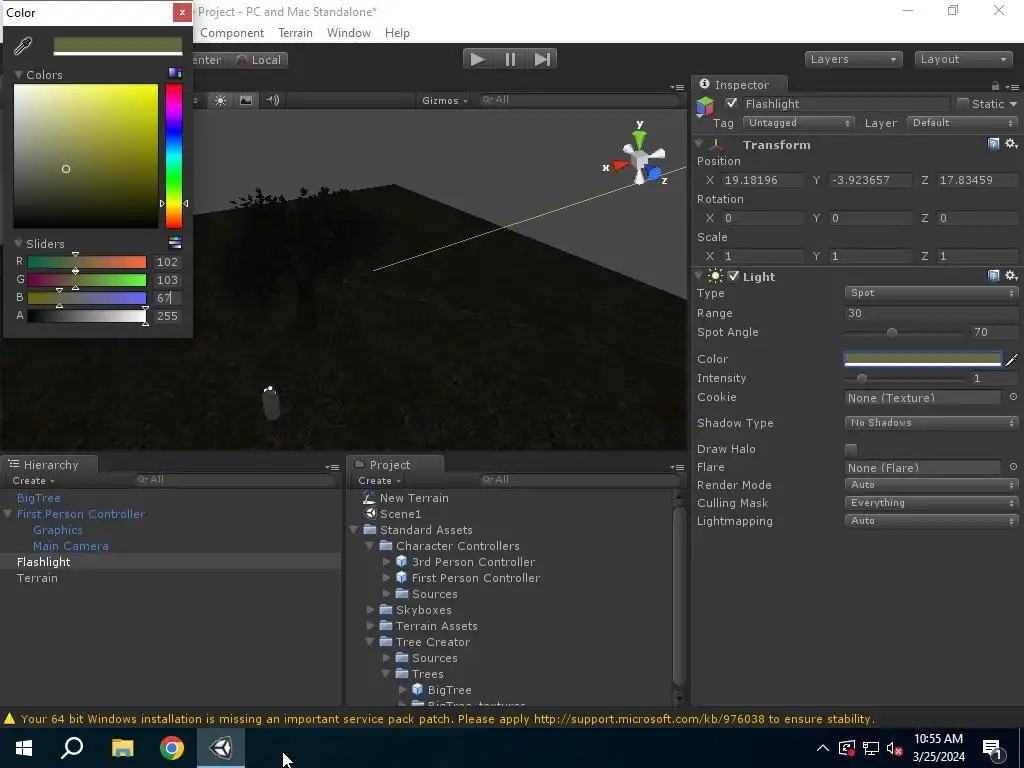Image resolution: width=1024 pixels, height=768 pixels.
Task: Open the Terrain menu
Action: 295,33
